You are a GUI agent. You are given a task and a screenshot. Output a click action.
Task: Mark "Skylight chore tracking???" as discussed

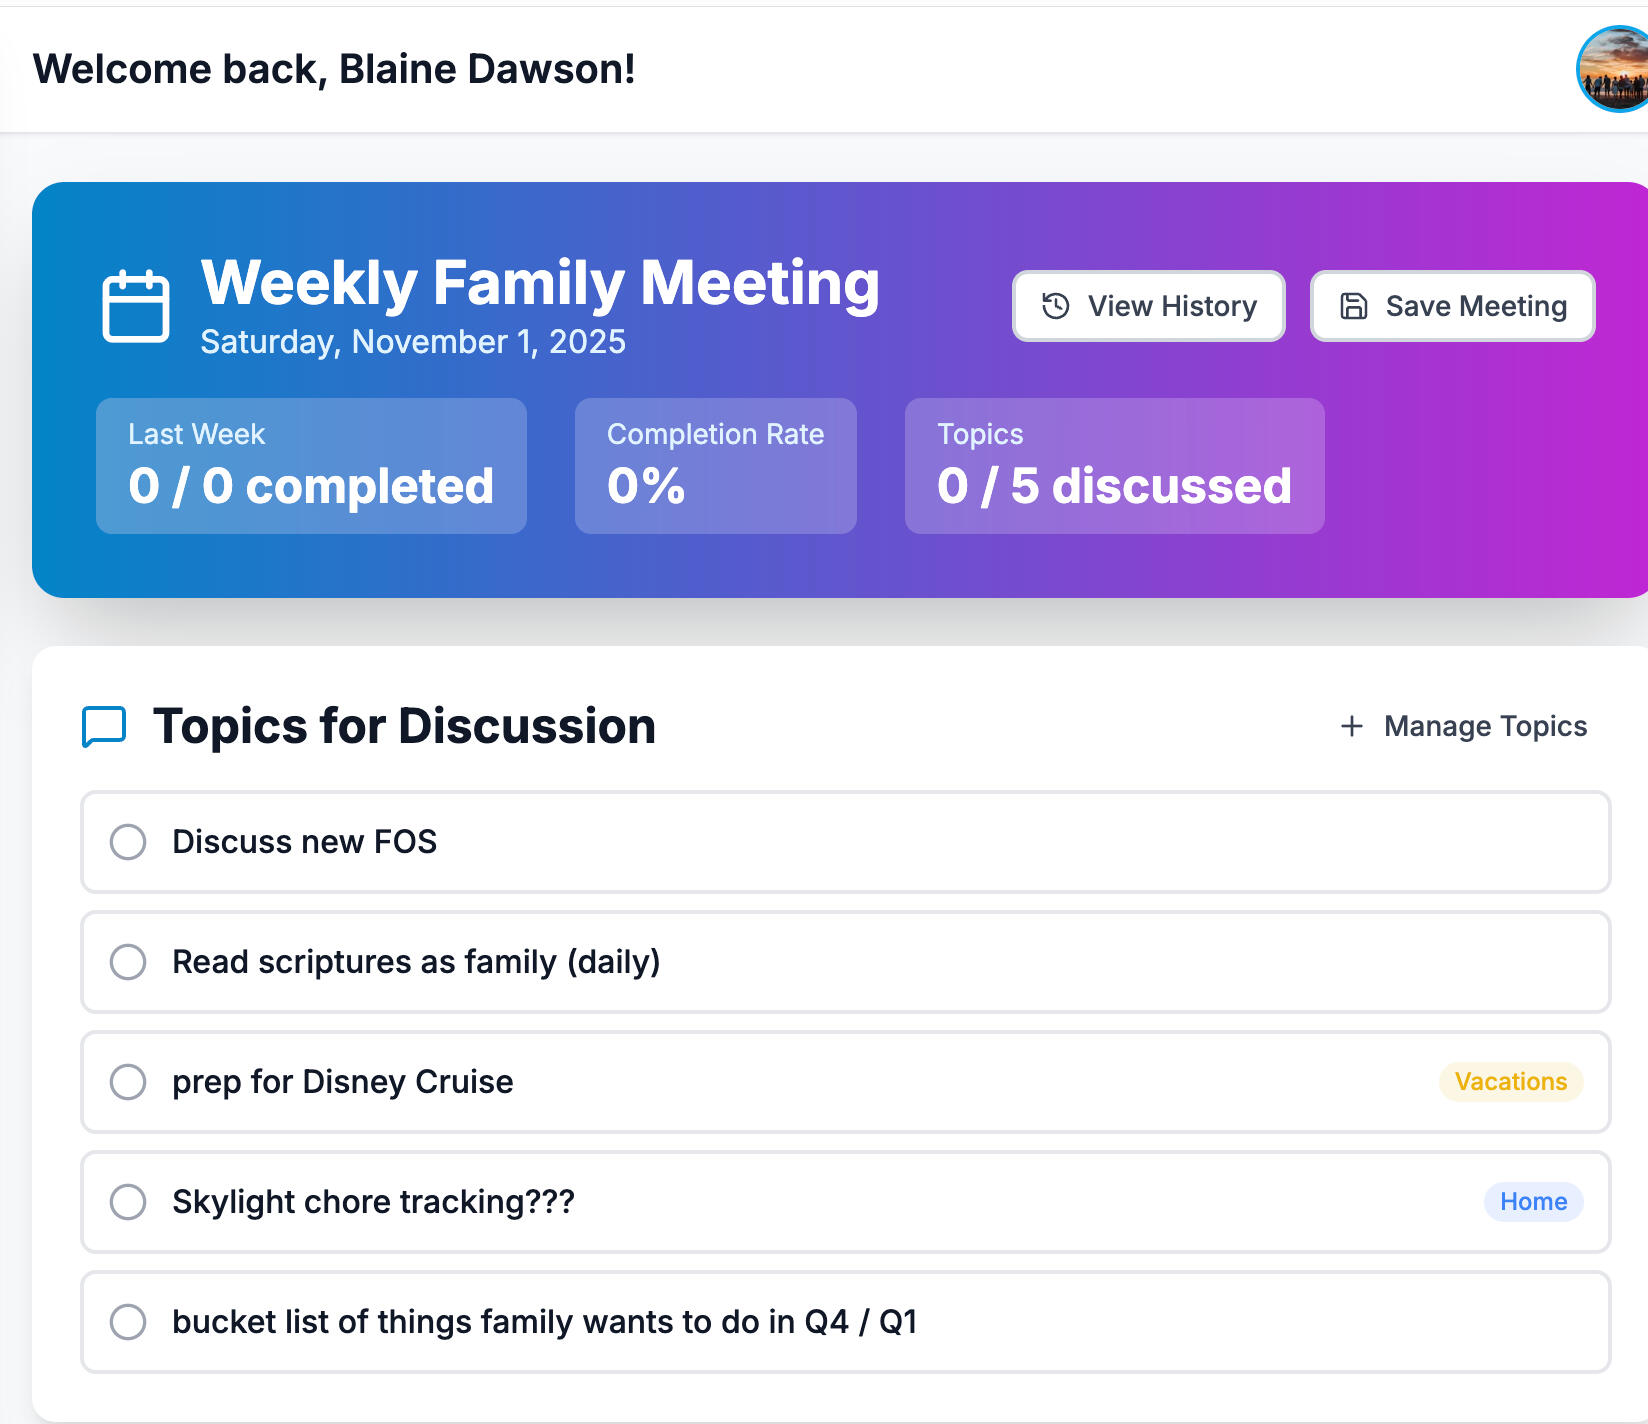pos(128,1202)
